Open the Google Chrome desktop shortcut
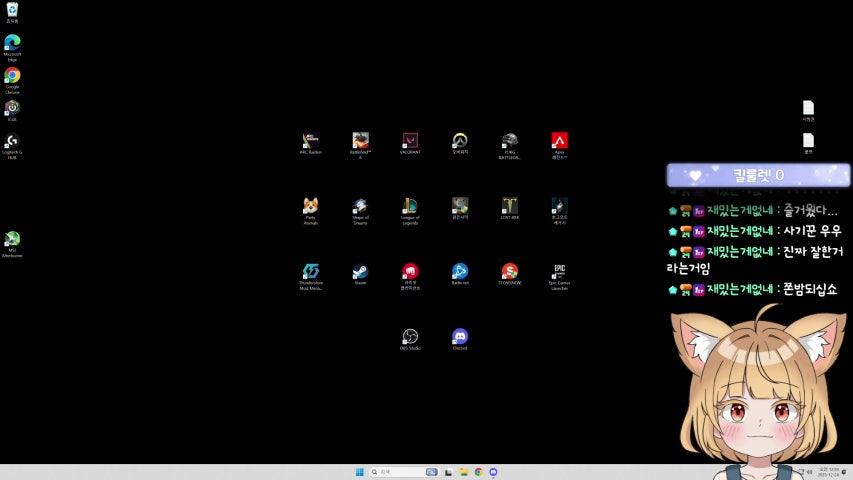The height and width of the screenshot is (480, 853). (12, 80)
